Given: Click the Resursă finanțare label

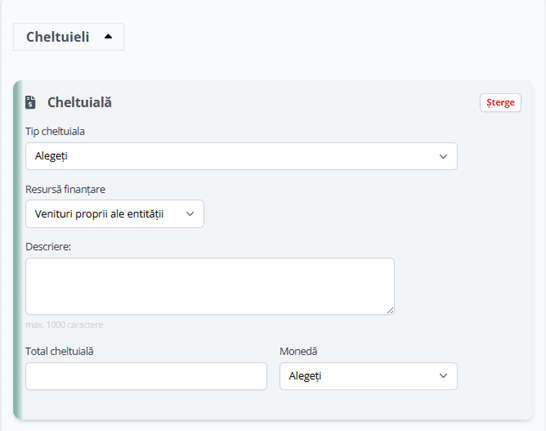Looking at the screenshot, I should point(65,189).
